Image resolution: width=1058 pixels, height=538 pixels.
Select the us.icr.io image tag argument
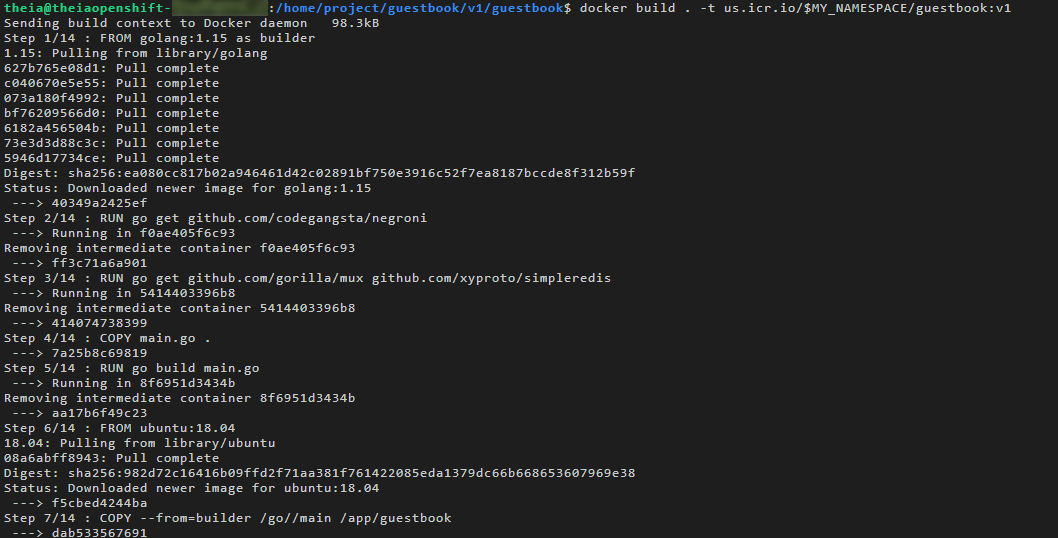click(861, 8)
